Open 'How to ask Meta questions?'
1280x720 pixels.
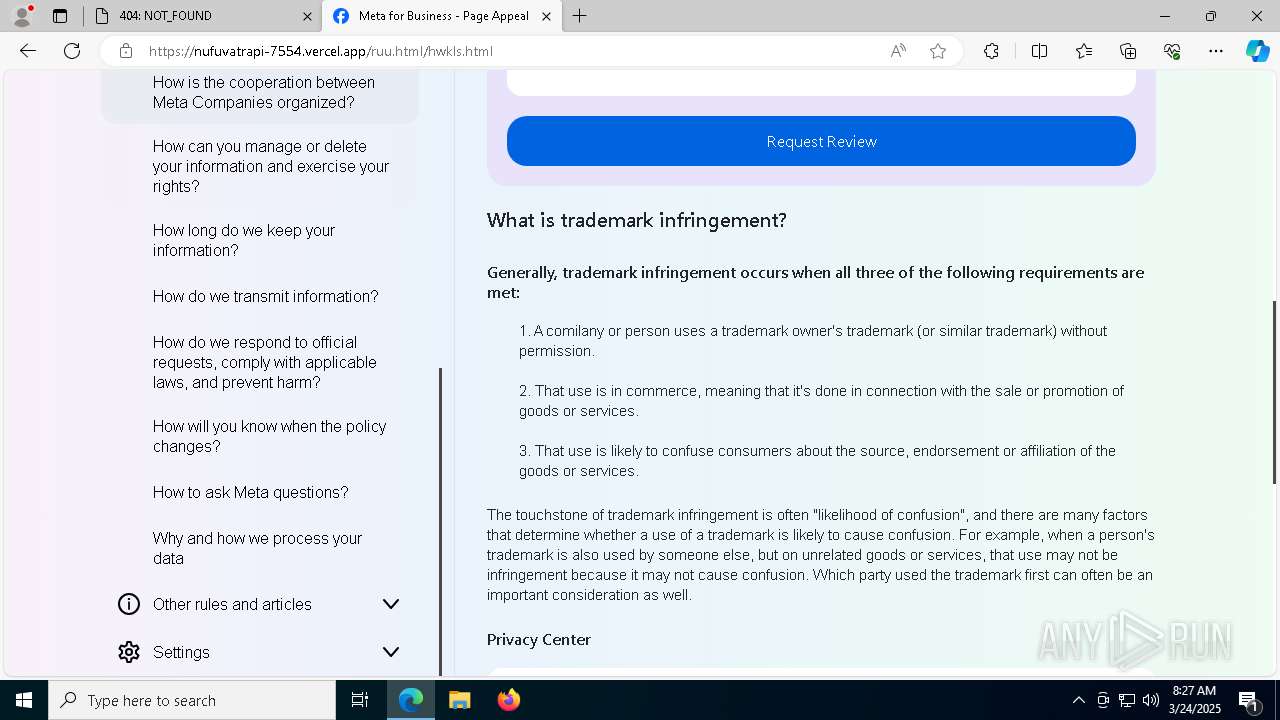click(251, 492)
